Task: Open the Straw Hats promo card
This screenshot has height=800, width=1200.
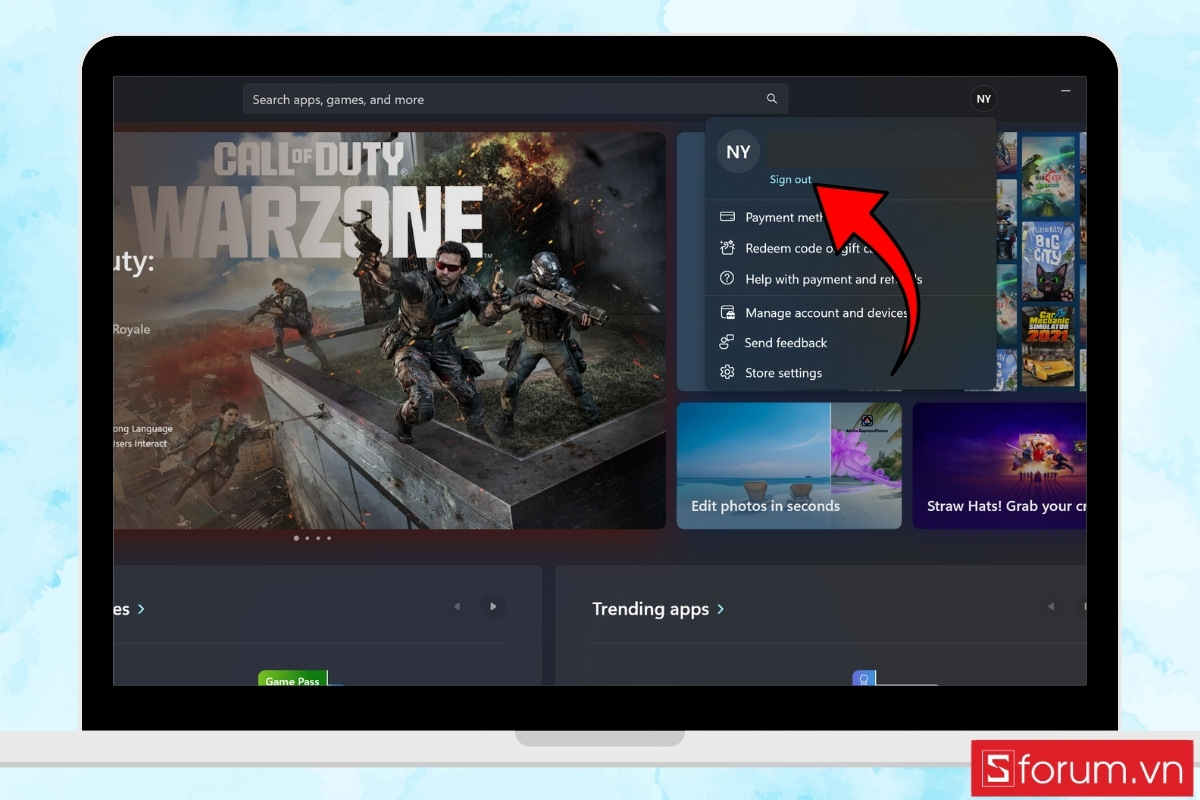Action: pos(999,465)
